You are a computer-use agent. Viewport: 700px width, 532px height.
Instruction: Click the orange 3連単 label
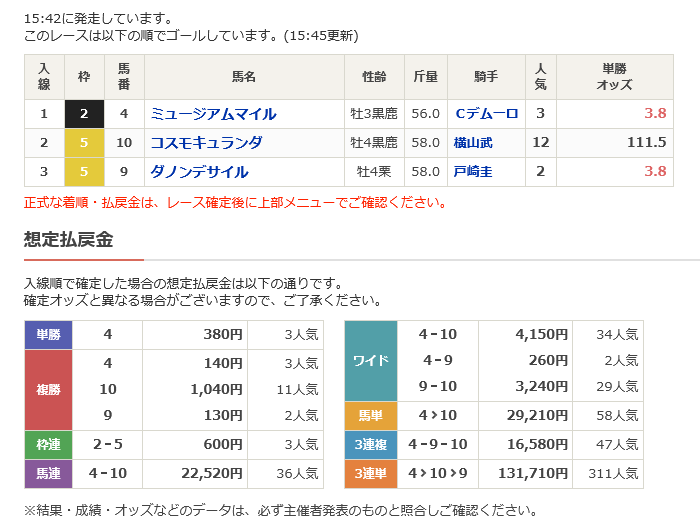(x=371, y=473)
